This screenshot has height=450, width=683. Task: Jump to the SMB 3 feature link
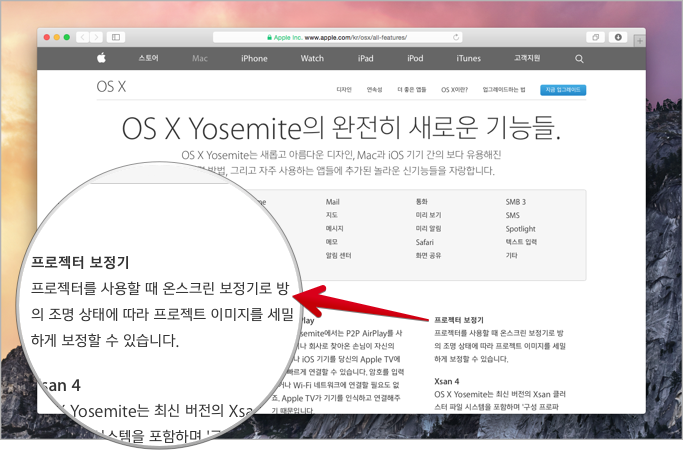(516, 202)
